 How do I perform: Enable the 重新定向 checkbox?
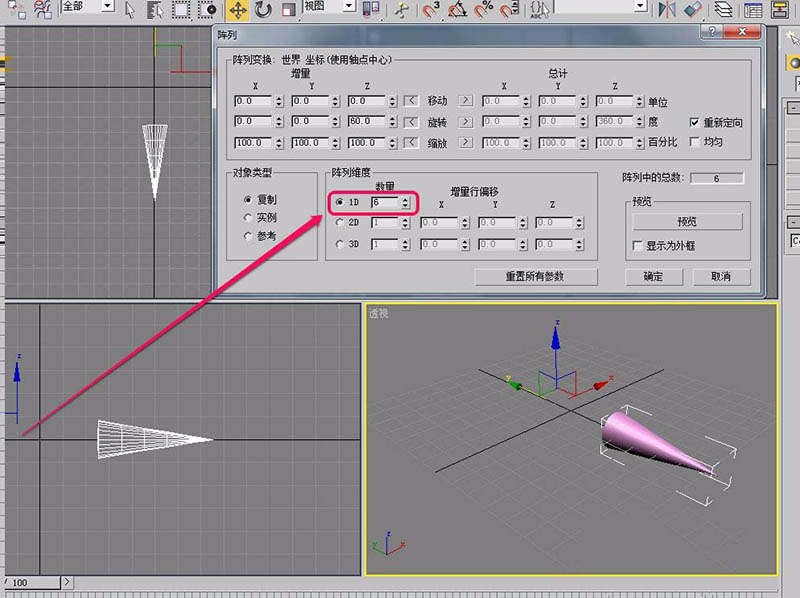[x=695, y=122]
